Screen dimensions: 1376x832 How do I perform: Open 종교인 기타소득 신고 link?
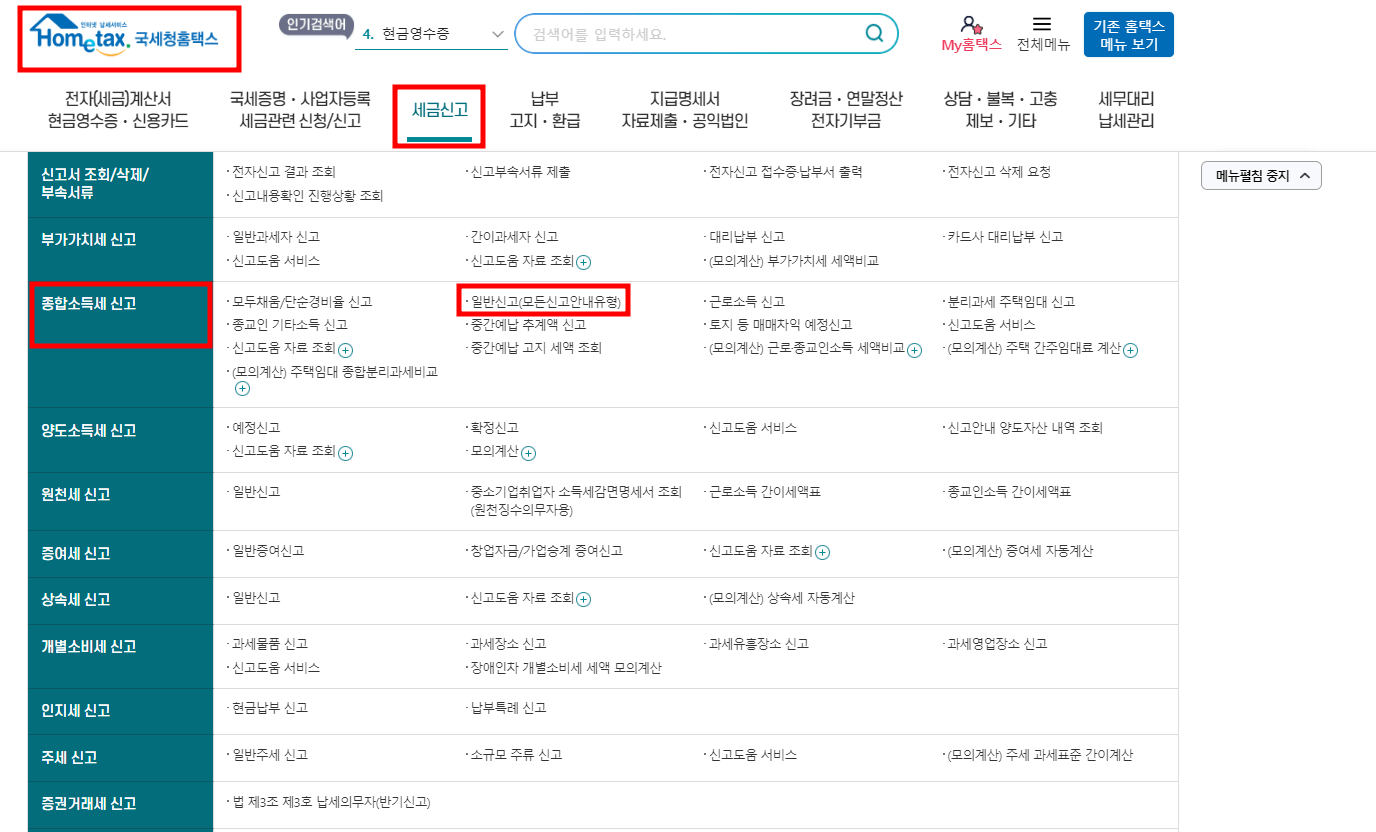pos(288,325)
